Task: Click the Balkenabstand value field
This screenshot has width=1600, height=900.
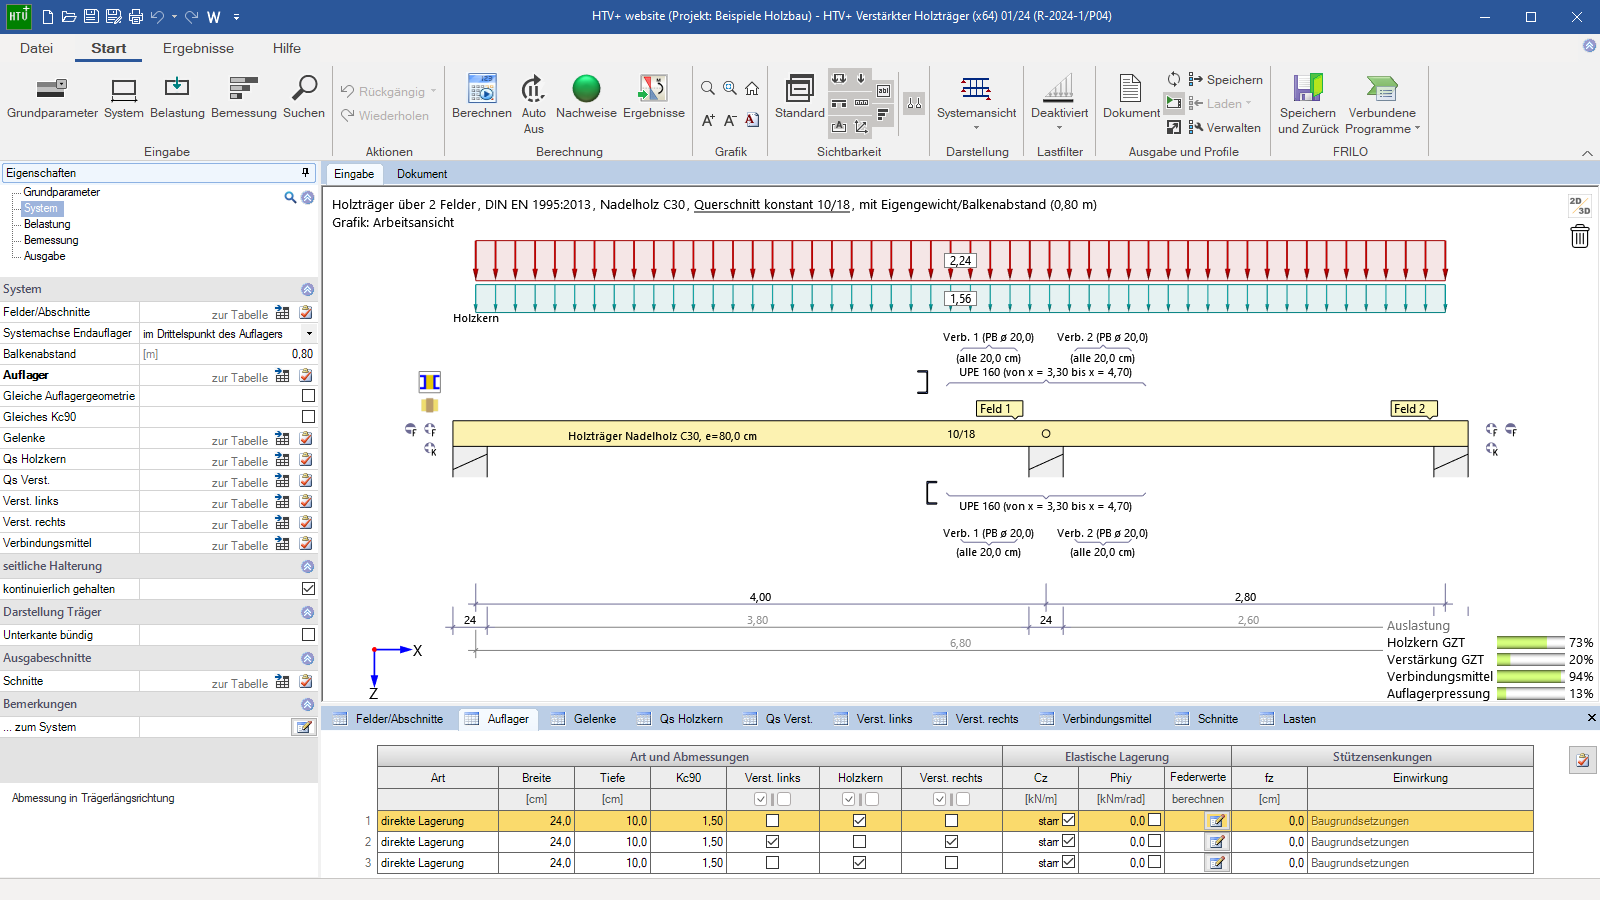Action: [x=228, y=354]
